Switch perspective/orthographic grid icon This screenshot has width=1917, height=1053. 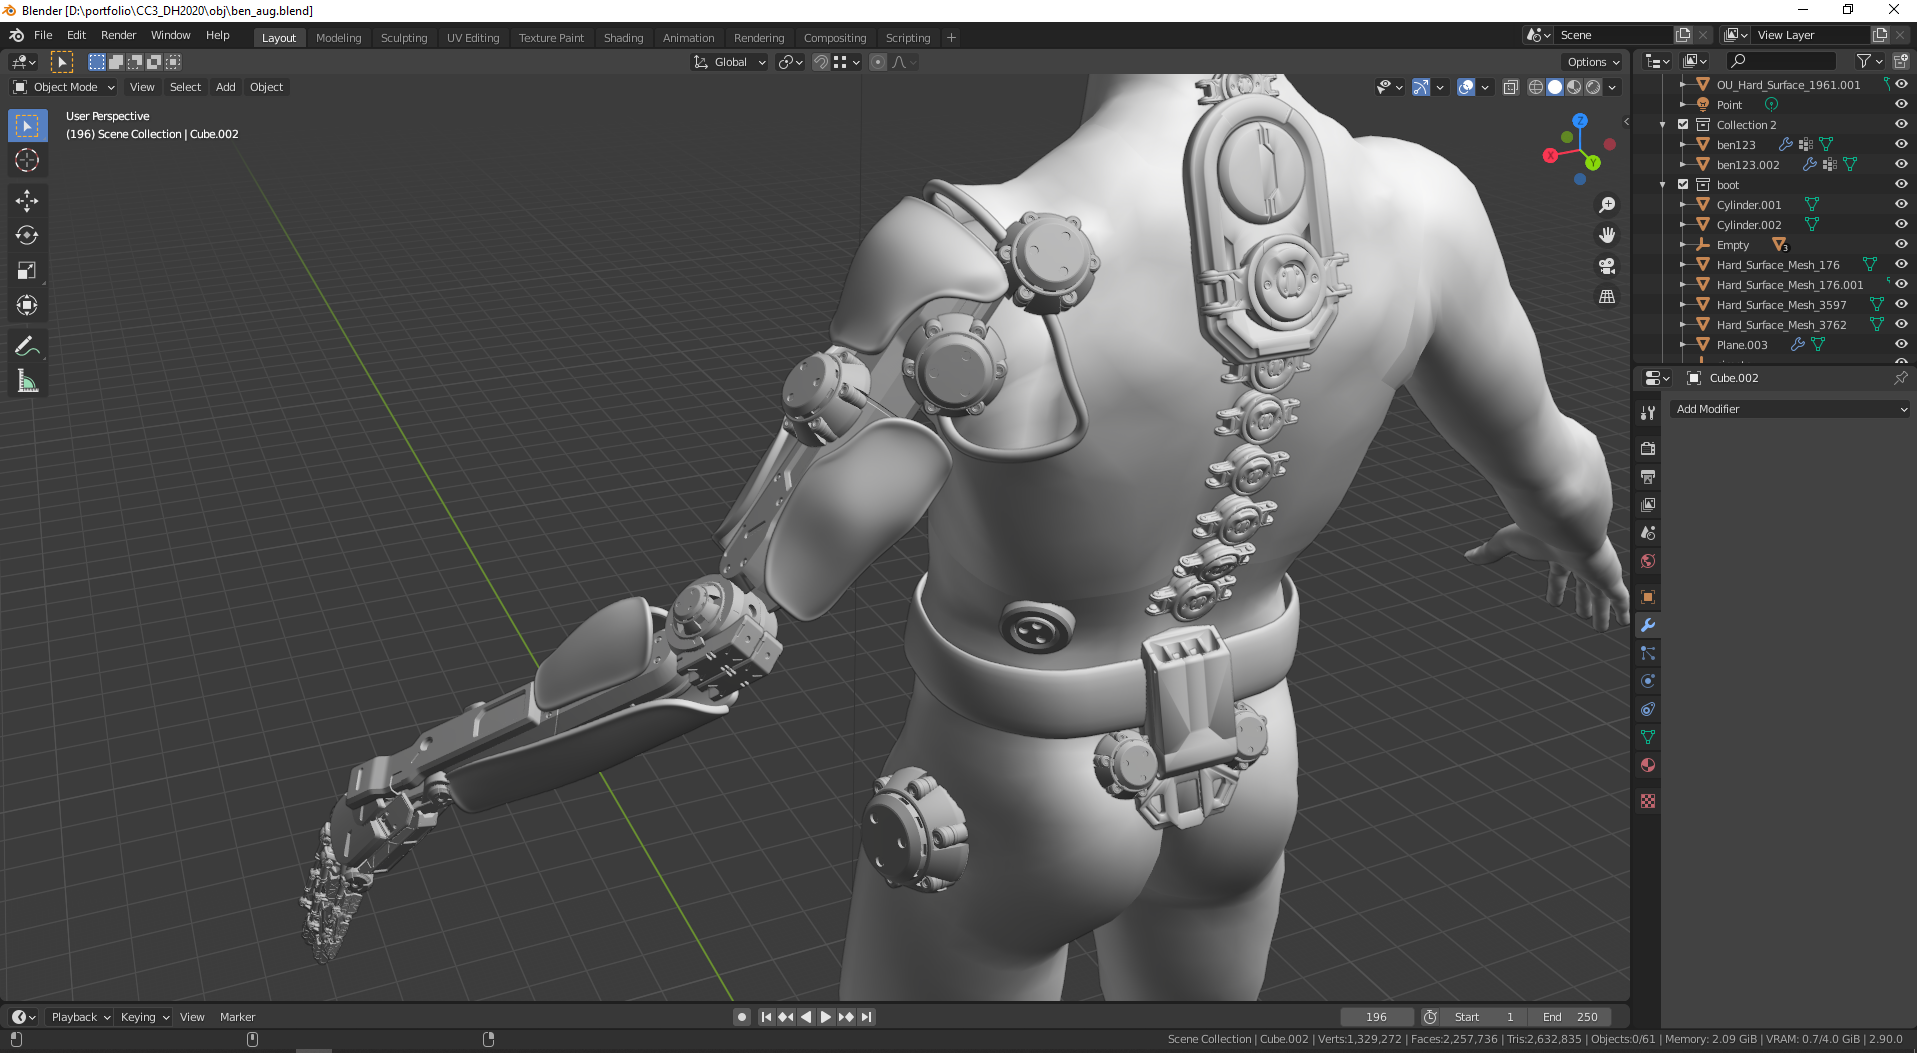[x=1607, y=297]
